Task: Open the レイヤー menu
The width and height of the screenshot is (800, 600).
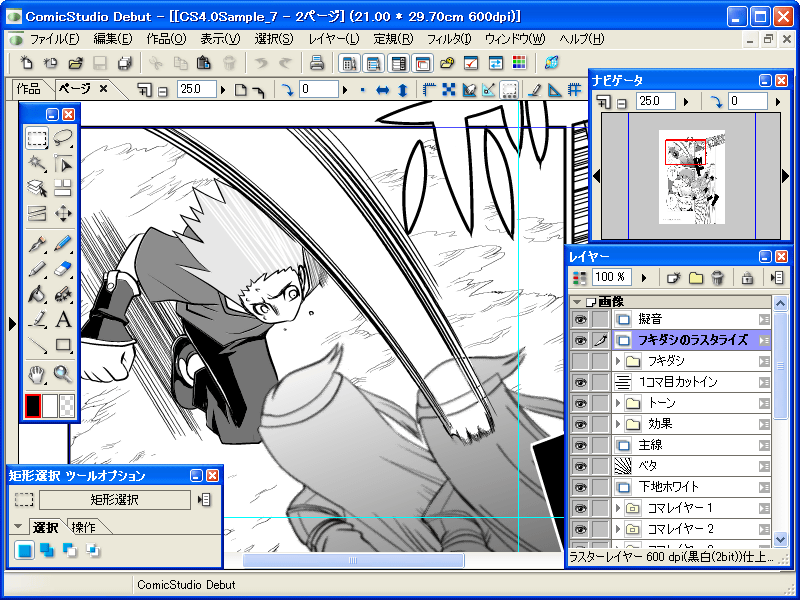Action: pos(334,39)
